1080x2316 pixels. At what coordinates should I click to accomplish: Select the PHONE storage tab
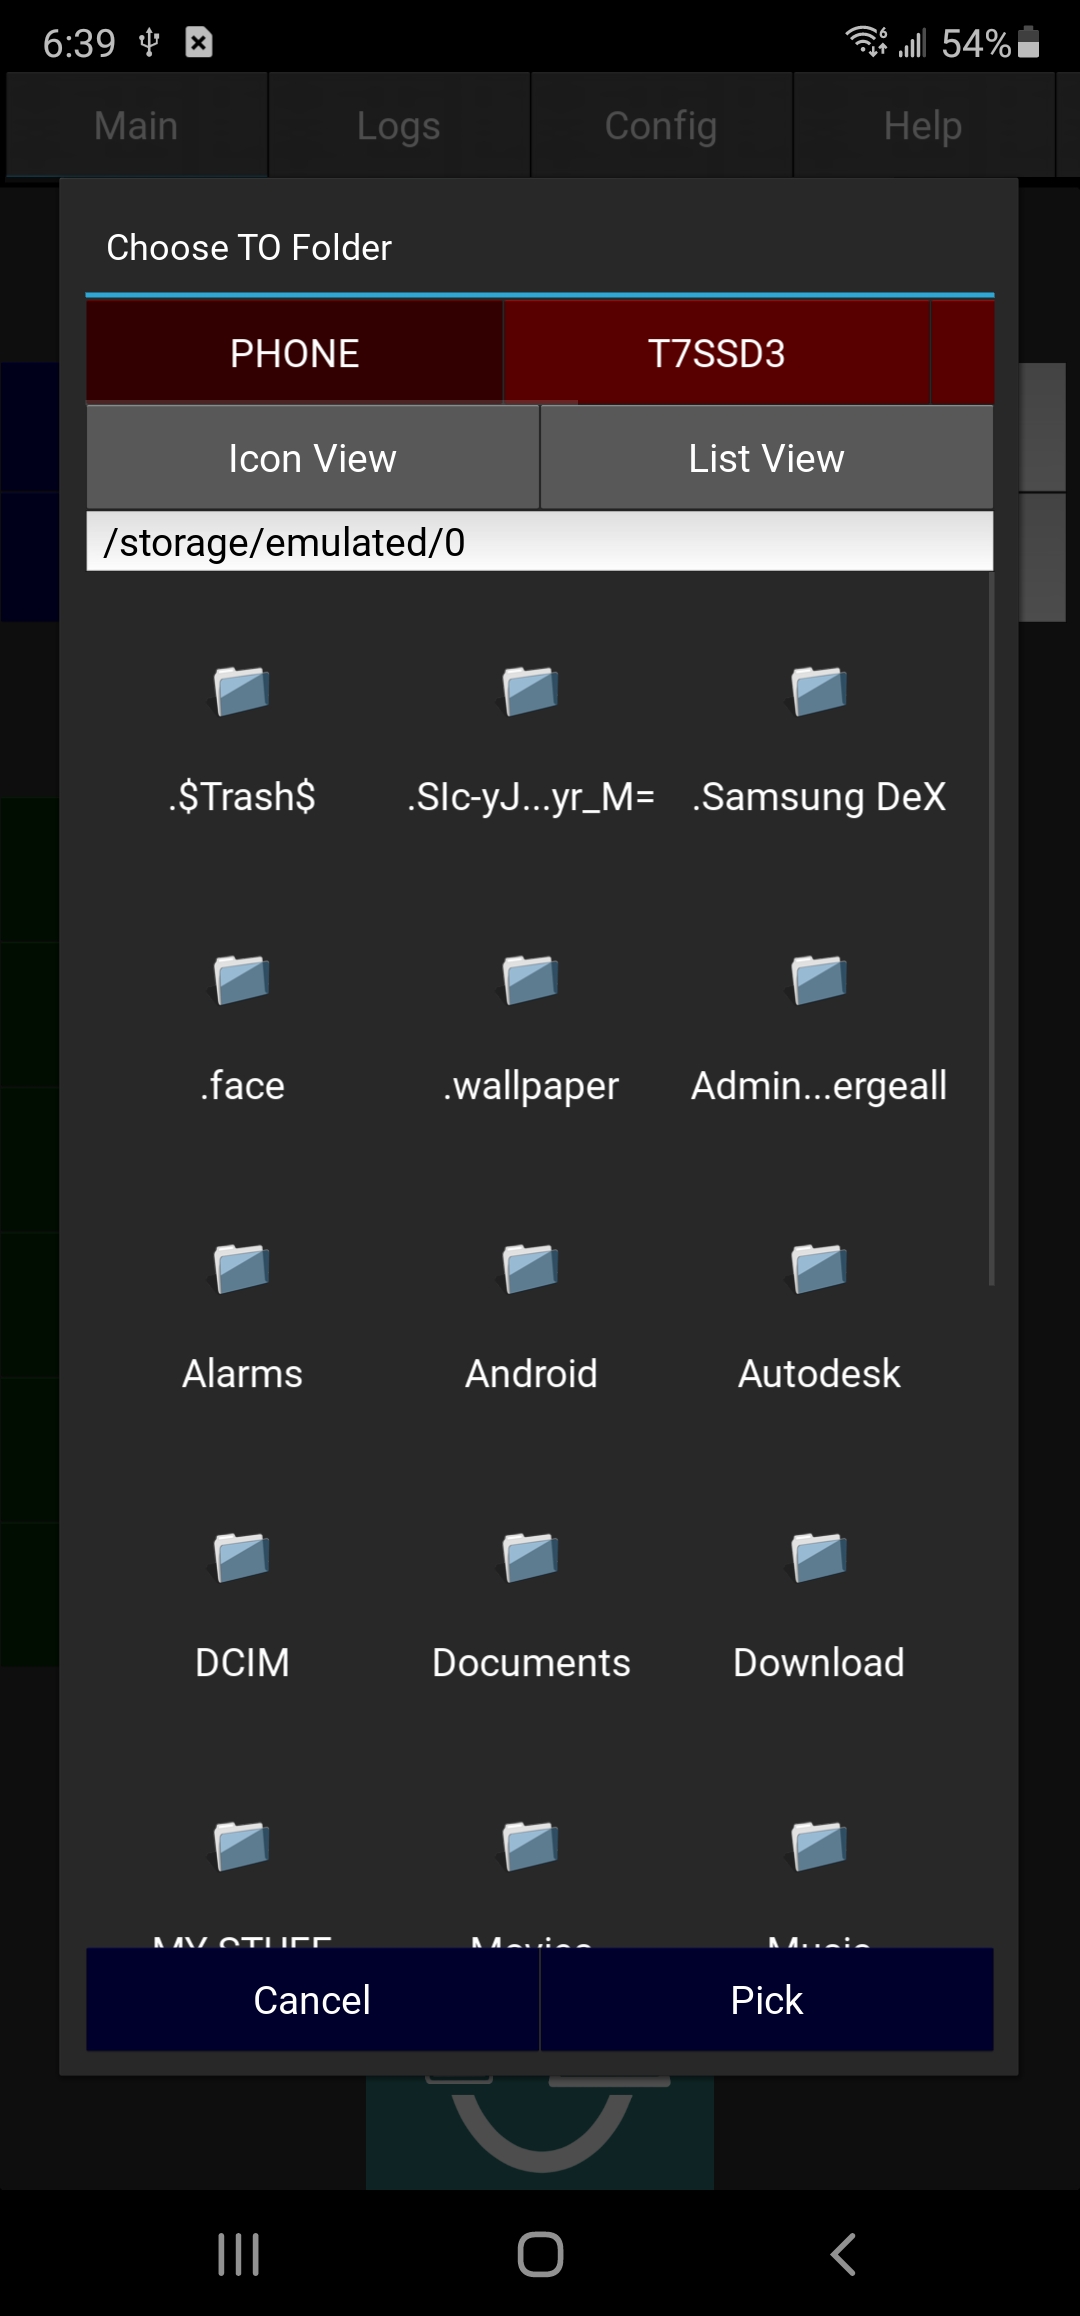coord(294,353)
